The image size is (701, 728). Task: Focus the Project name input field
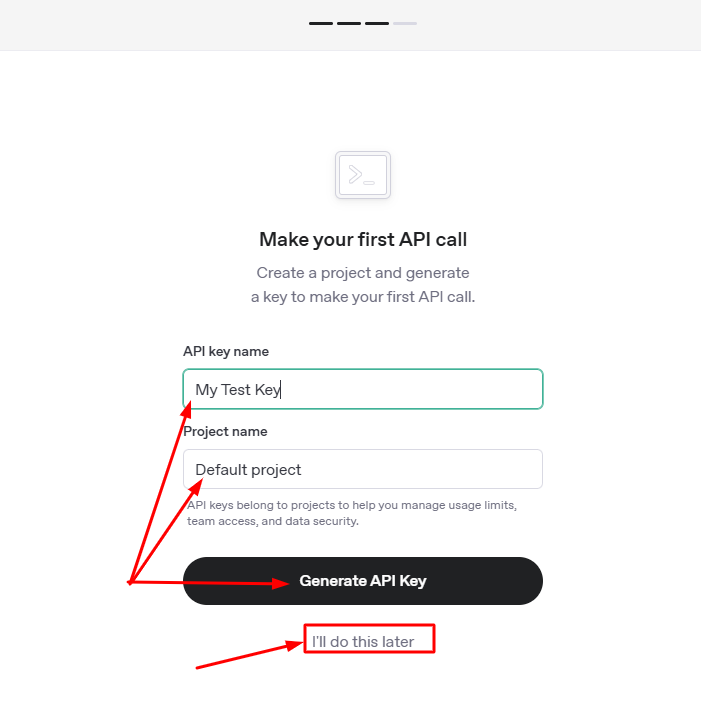point(363,469)
